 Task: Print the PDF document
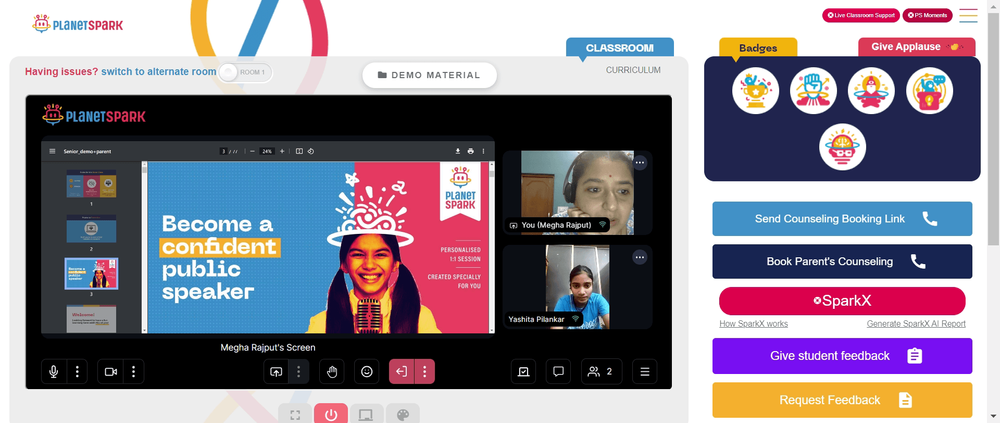[471, 151]
